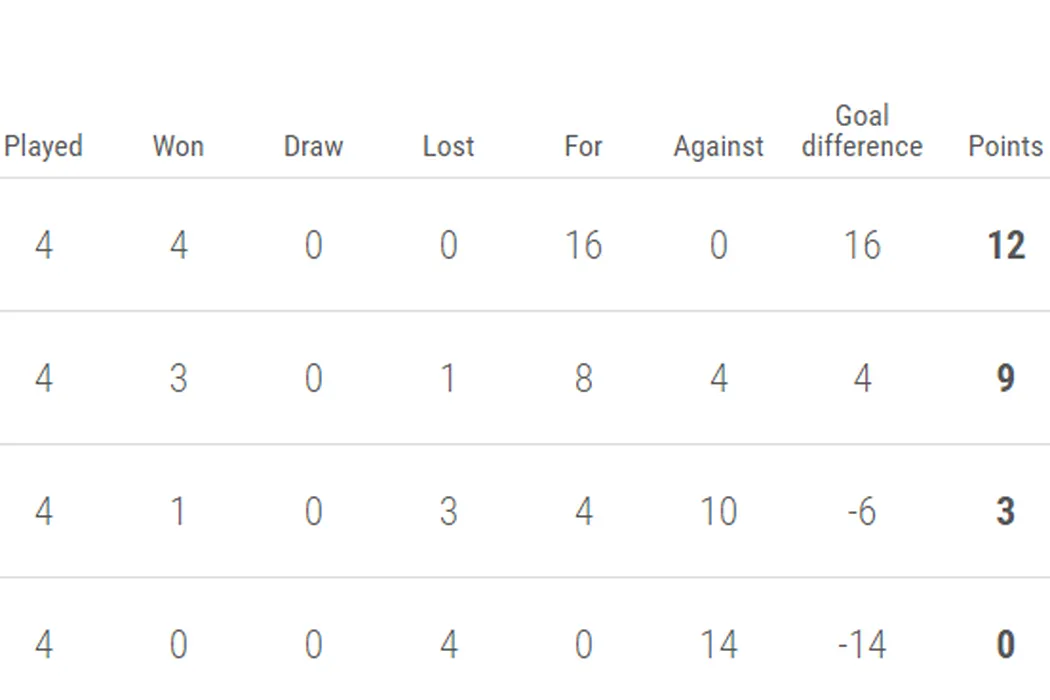
Task: Click the Against column header
Action: click(718, 147)
